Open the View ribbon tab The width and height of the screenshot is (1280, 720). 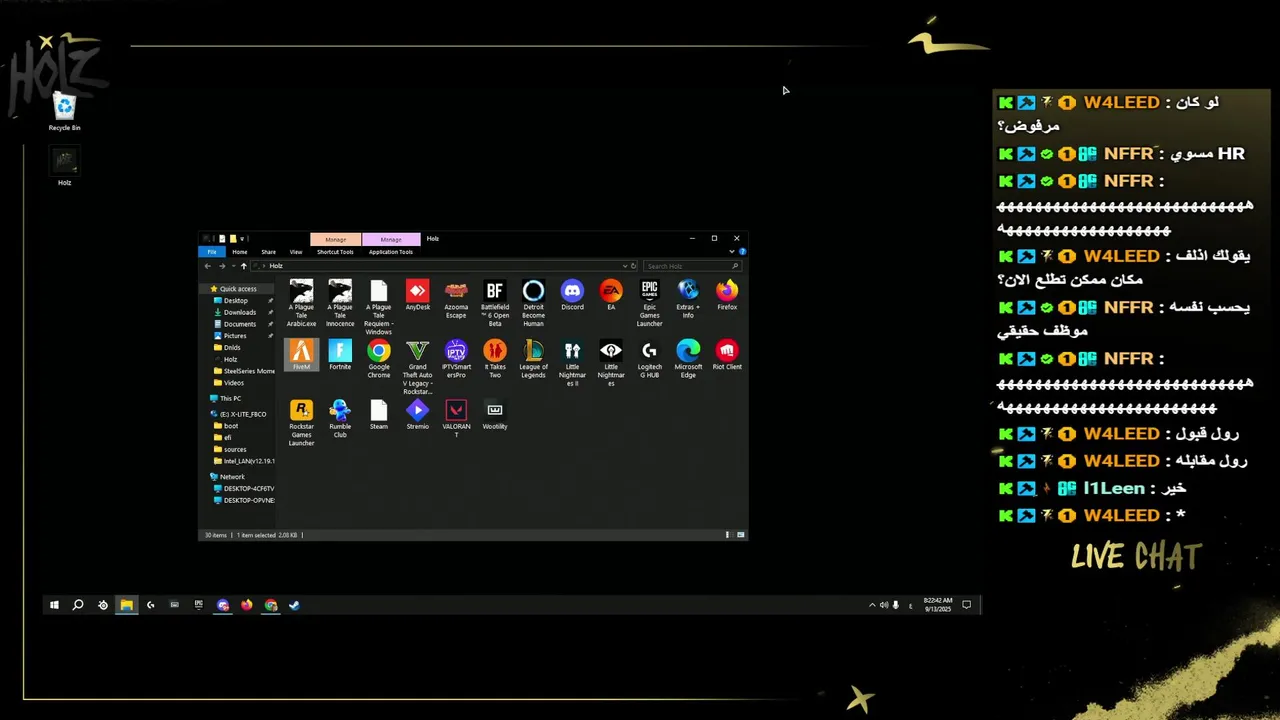(296, 252)
